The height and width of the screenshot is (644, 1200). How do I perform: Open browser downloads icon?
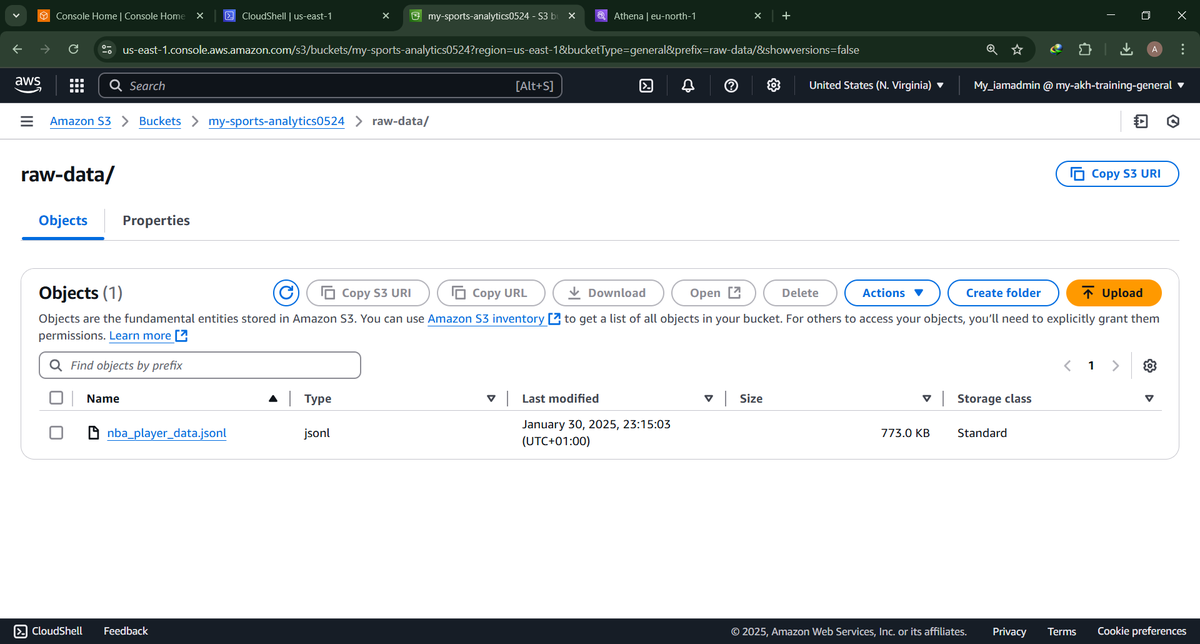[1126, 49]
